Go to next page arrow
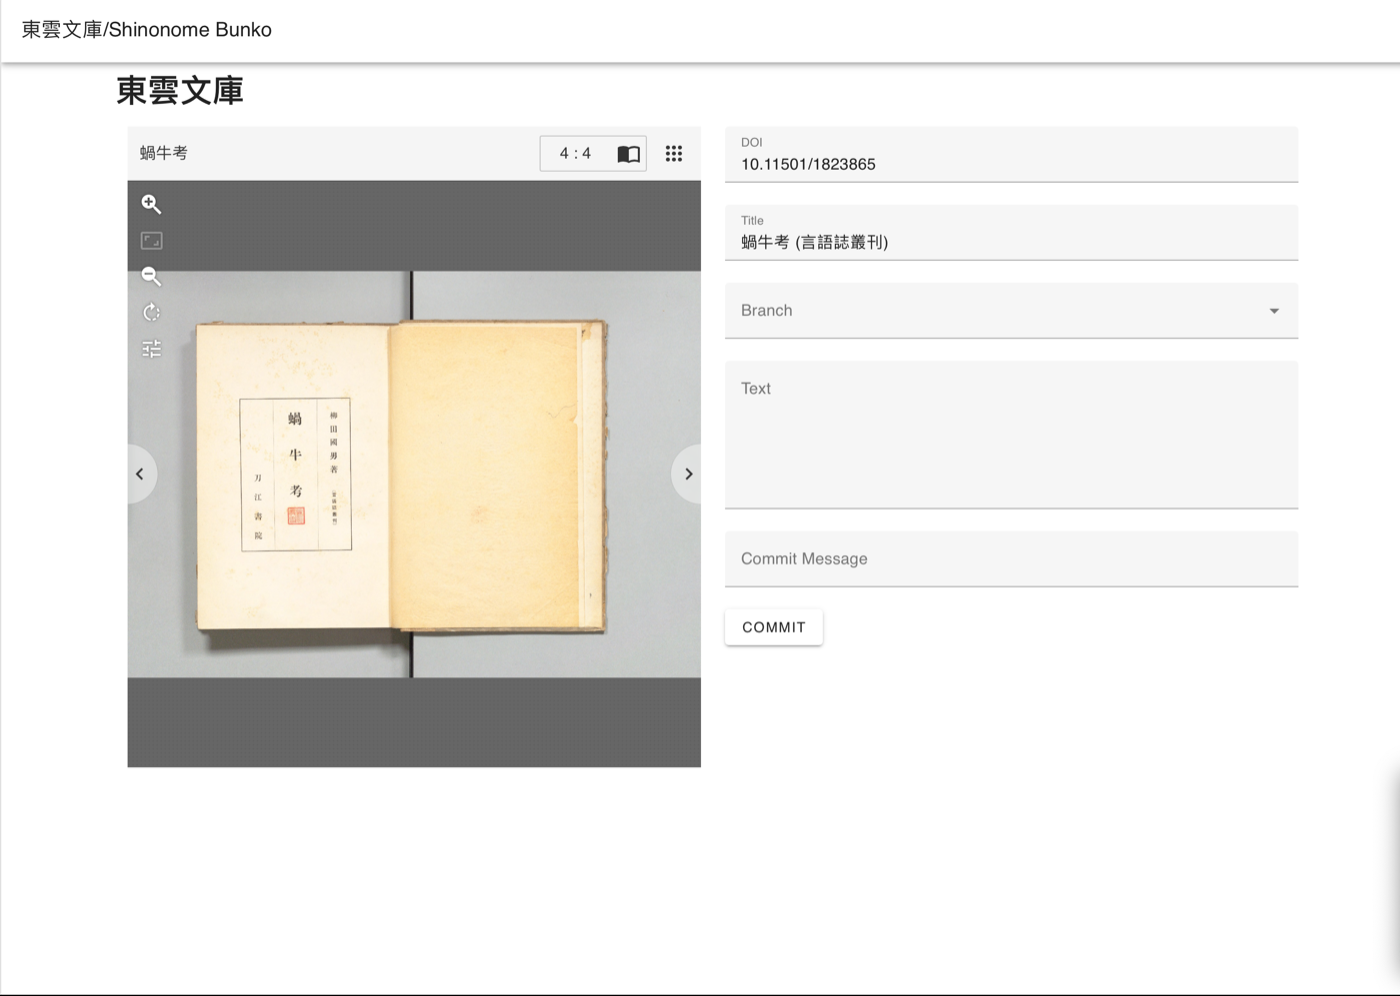Image resolution: width=1400 pixels, height=996 pixels. coord(688,474)
